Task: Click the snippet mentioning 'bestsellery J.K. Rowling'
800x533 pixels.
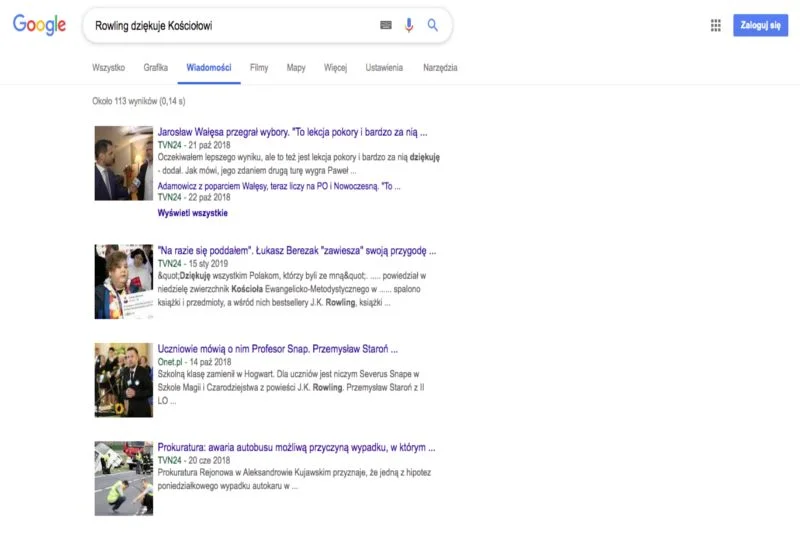Action: 292,289
